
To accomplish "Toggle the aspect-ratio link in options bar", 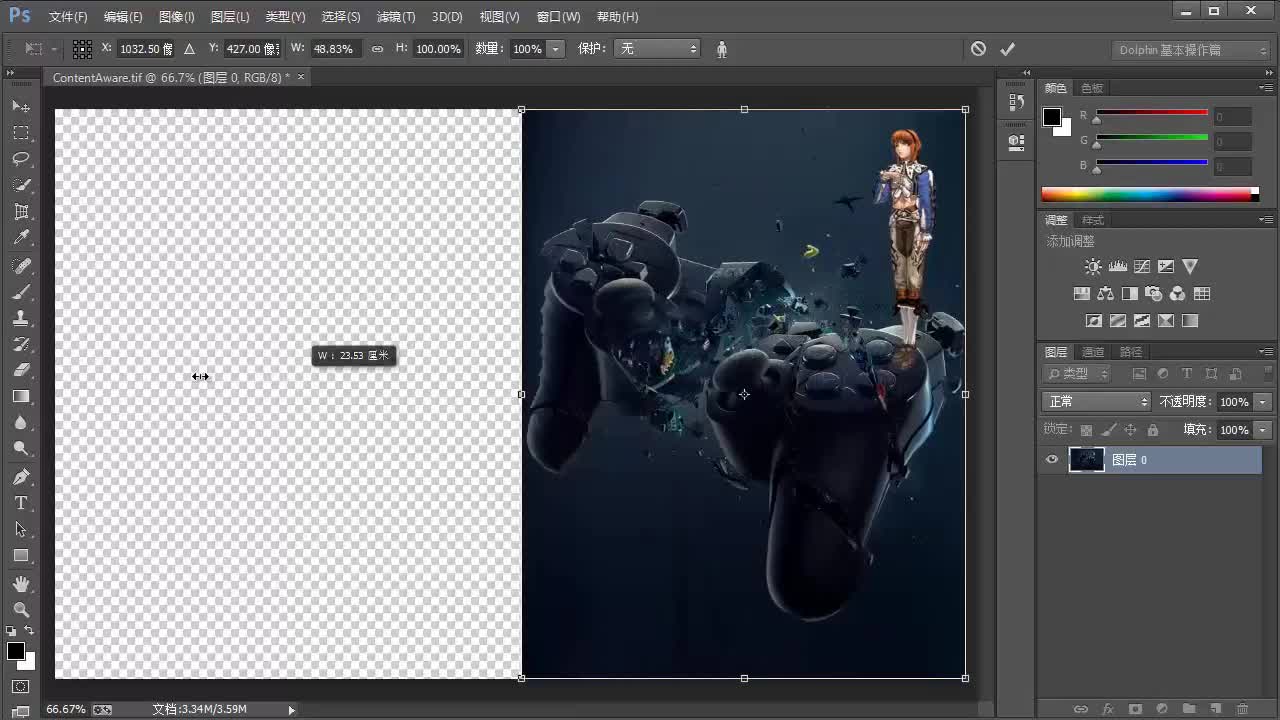I will (x=377, y=48).
